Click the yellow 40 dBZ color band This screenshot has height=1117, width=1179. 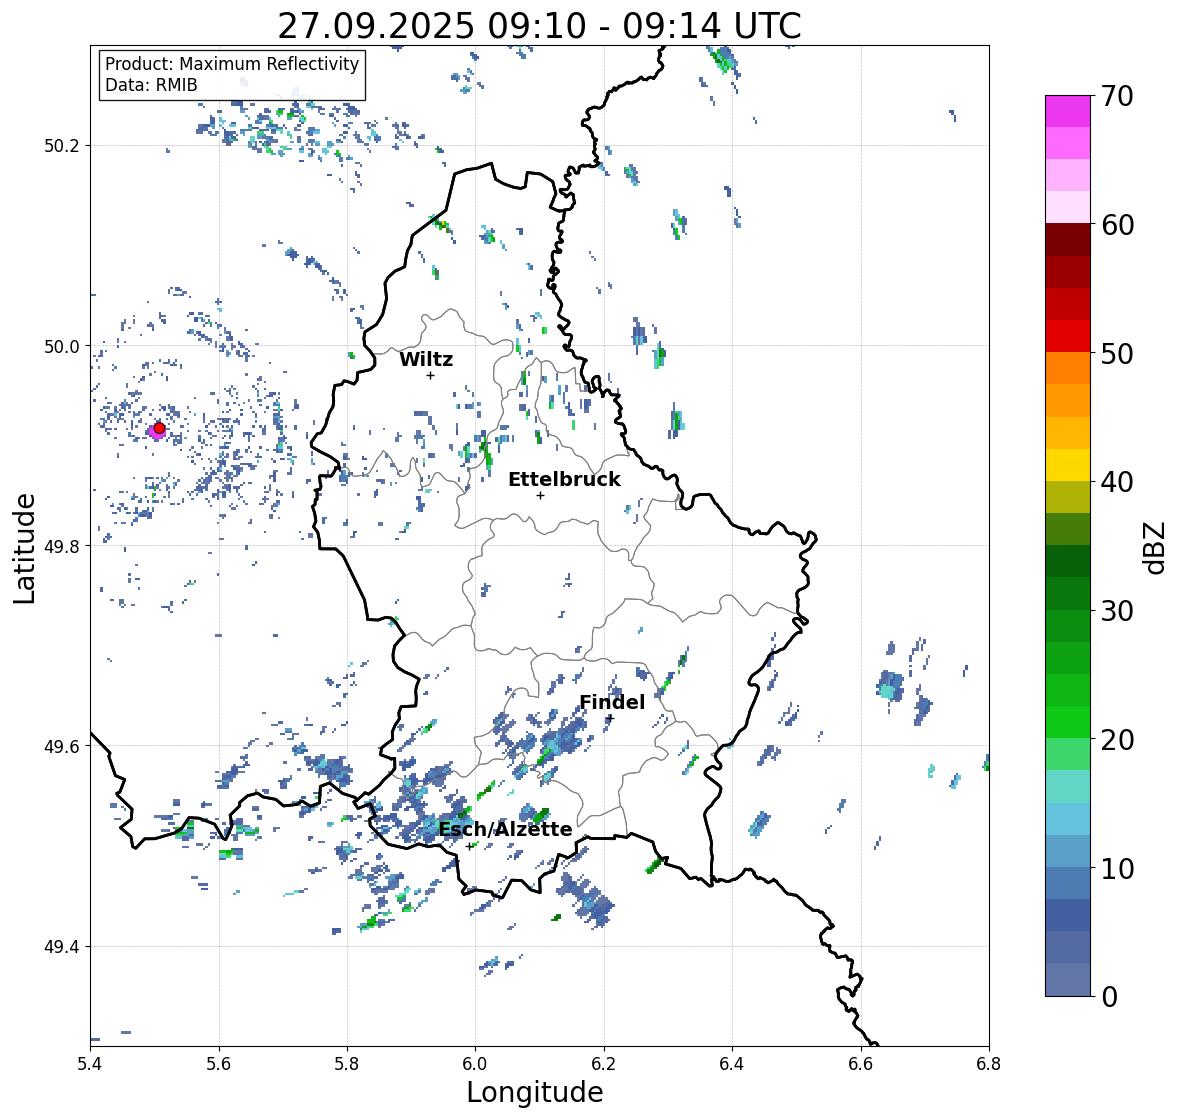[x=1068, y=465]
